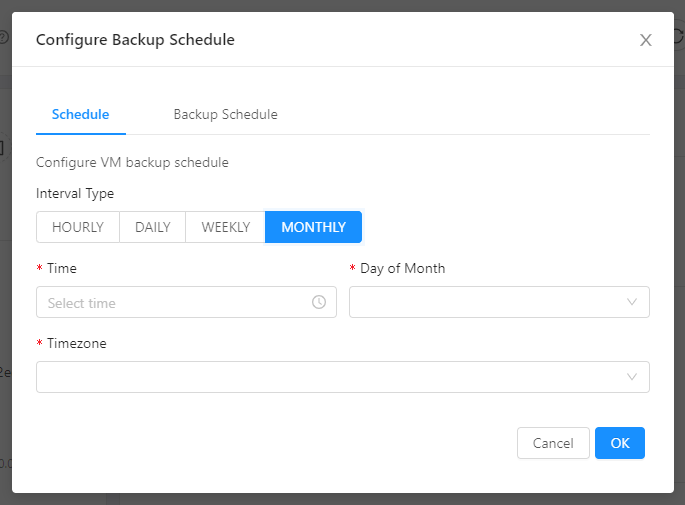The image size is (685, 505).
Task: Select the MONTHLY interval type
Action: (313, 227)
